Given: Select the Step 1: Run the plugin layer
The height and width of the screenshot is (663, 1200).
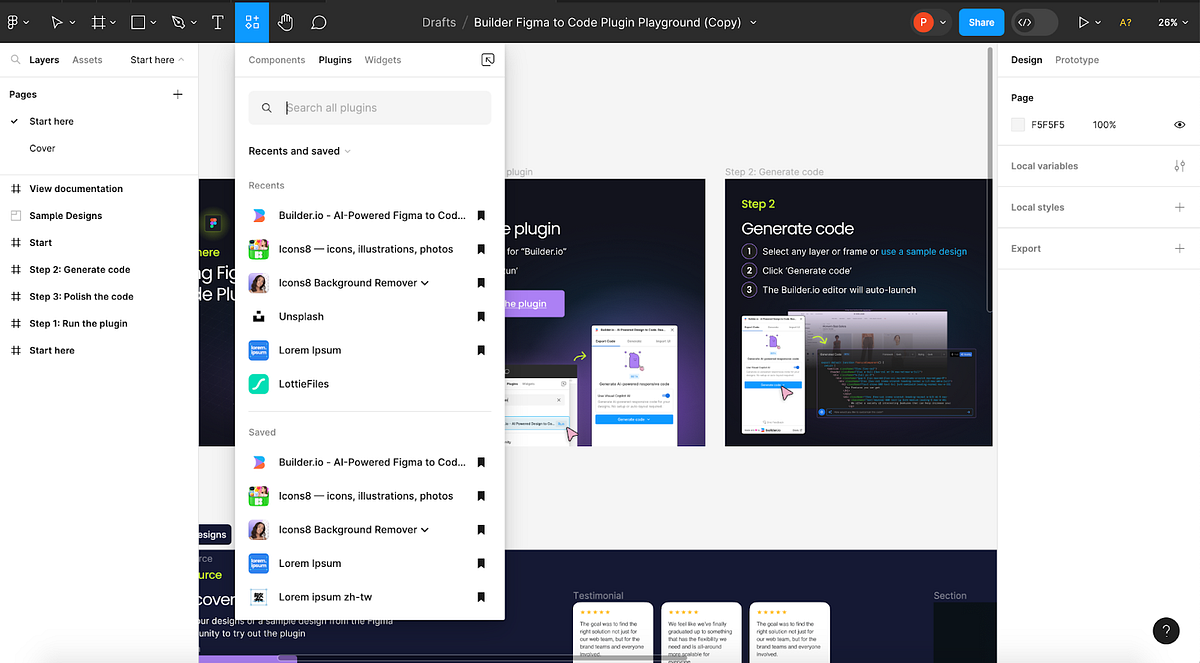Looking at the screenshot, I should coord(78,323).
